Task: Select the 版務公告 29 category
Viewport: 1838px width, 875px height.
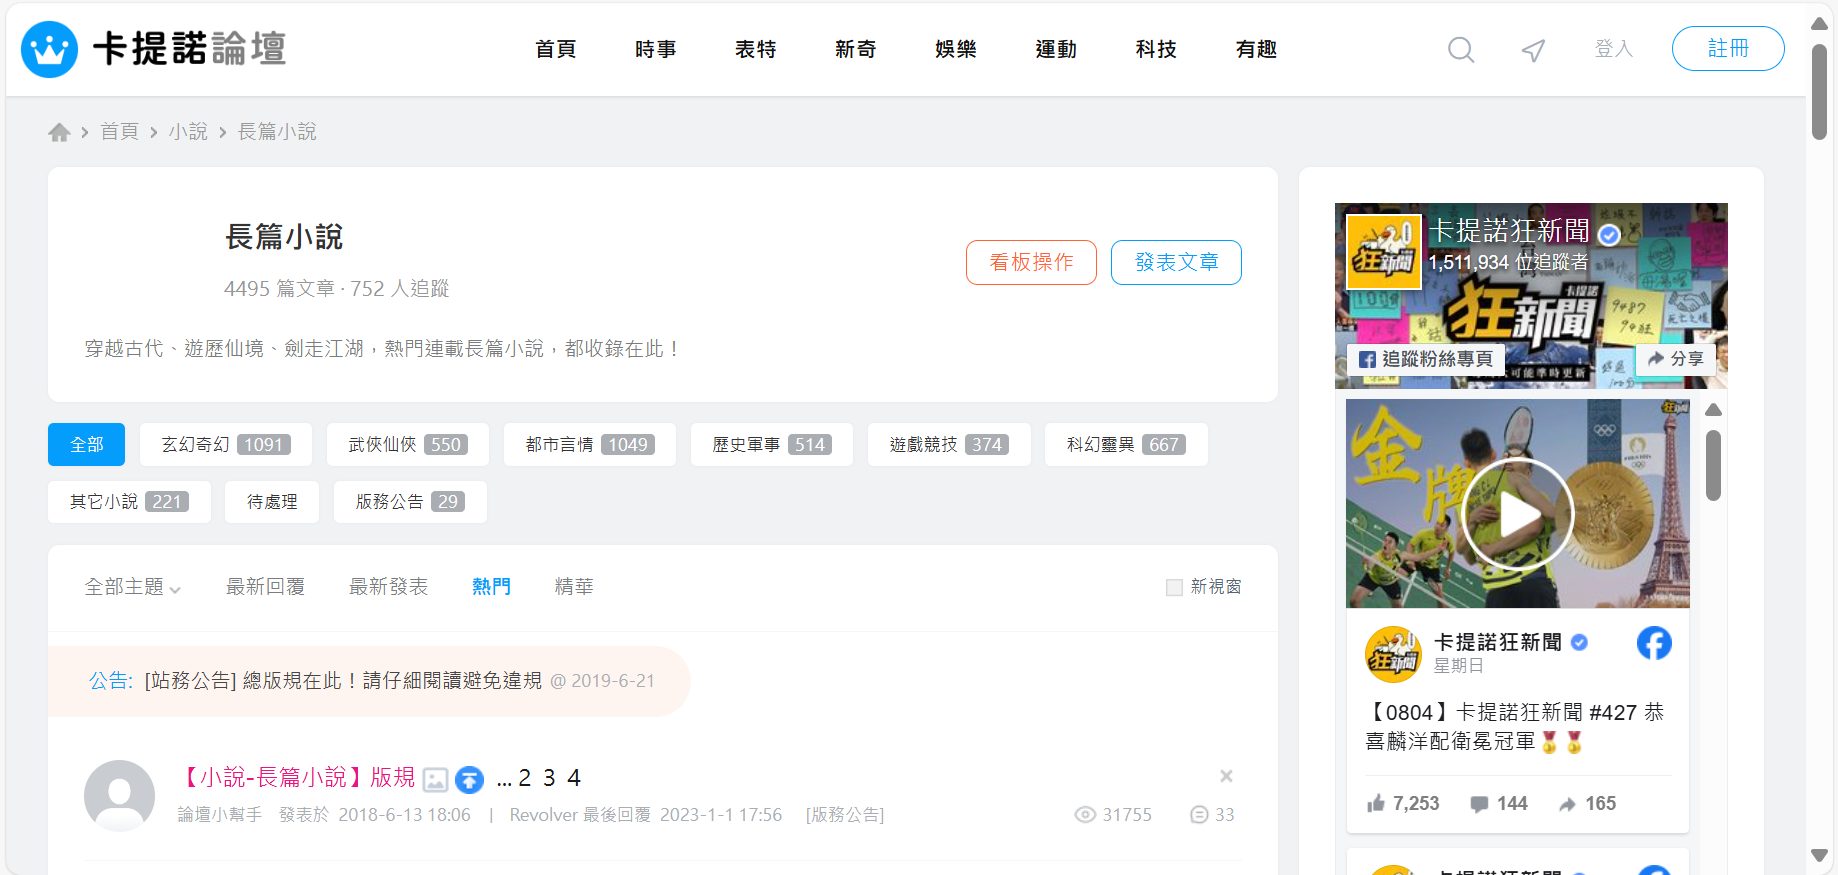Action: 410,502
